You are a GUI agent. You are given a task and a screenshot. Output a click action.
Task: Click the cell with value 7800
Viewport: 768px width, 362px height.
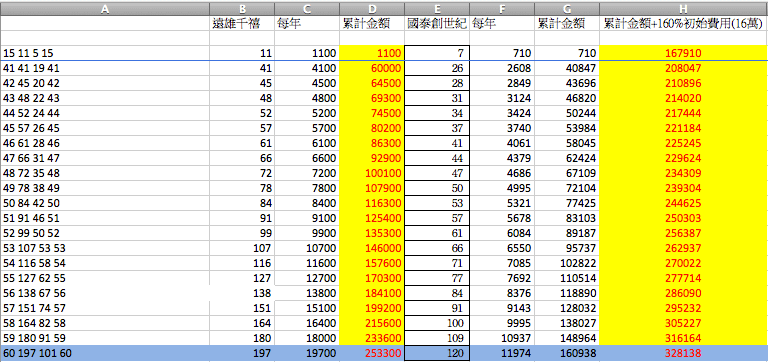pyautogui.click(x=307, y=188)
